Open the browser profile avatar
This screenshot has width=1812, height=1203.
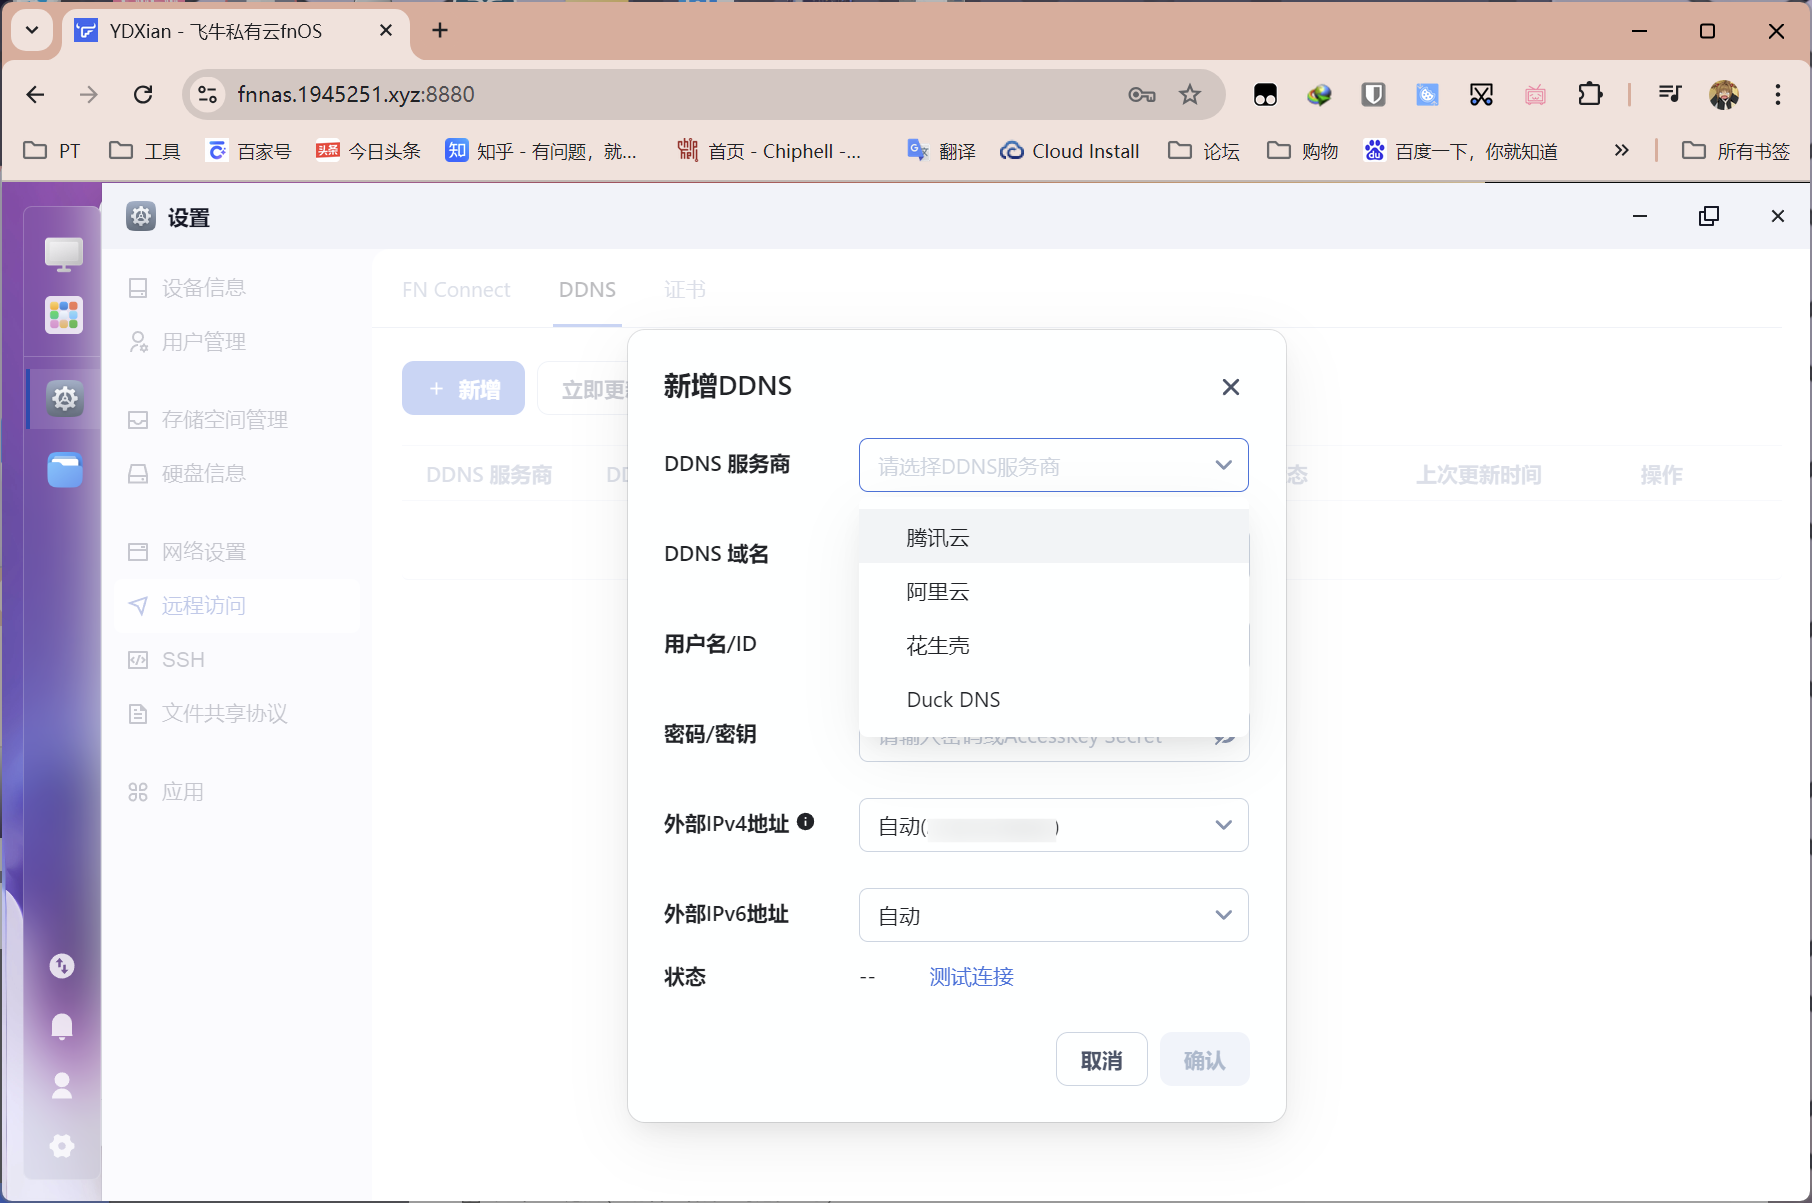pyautogui.click(x=1724, y=94)
